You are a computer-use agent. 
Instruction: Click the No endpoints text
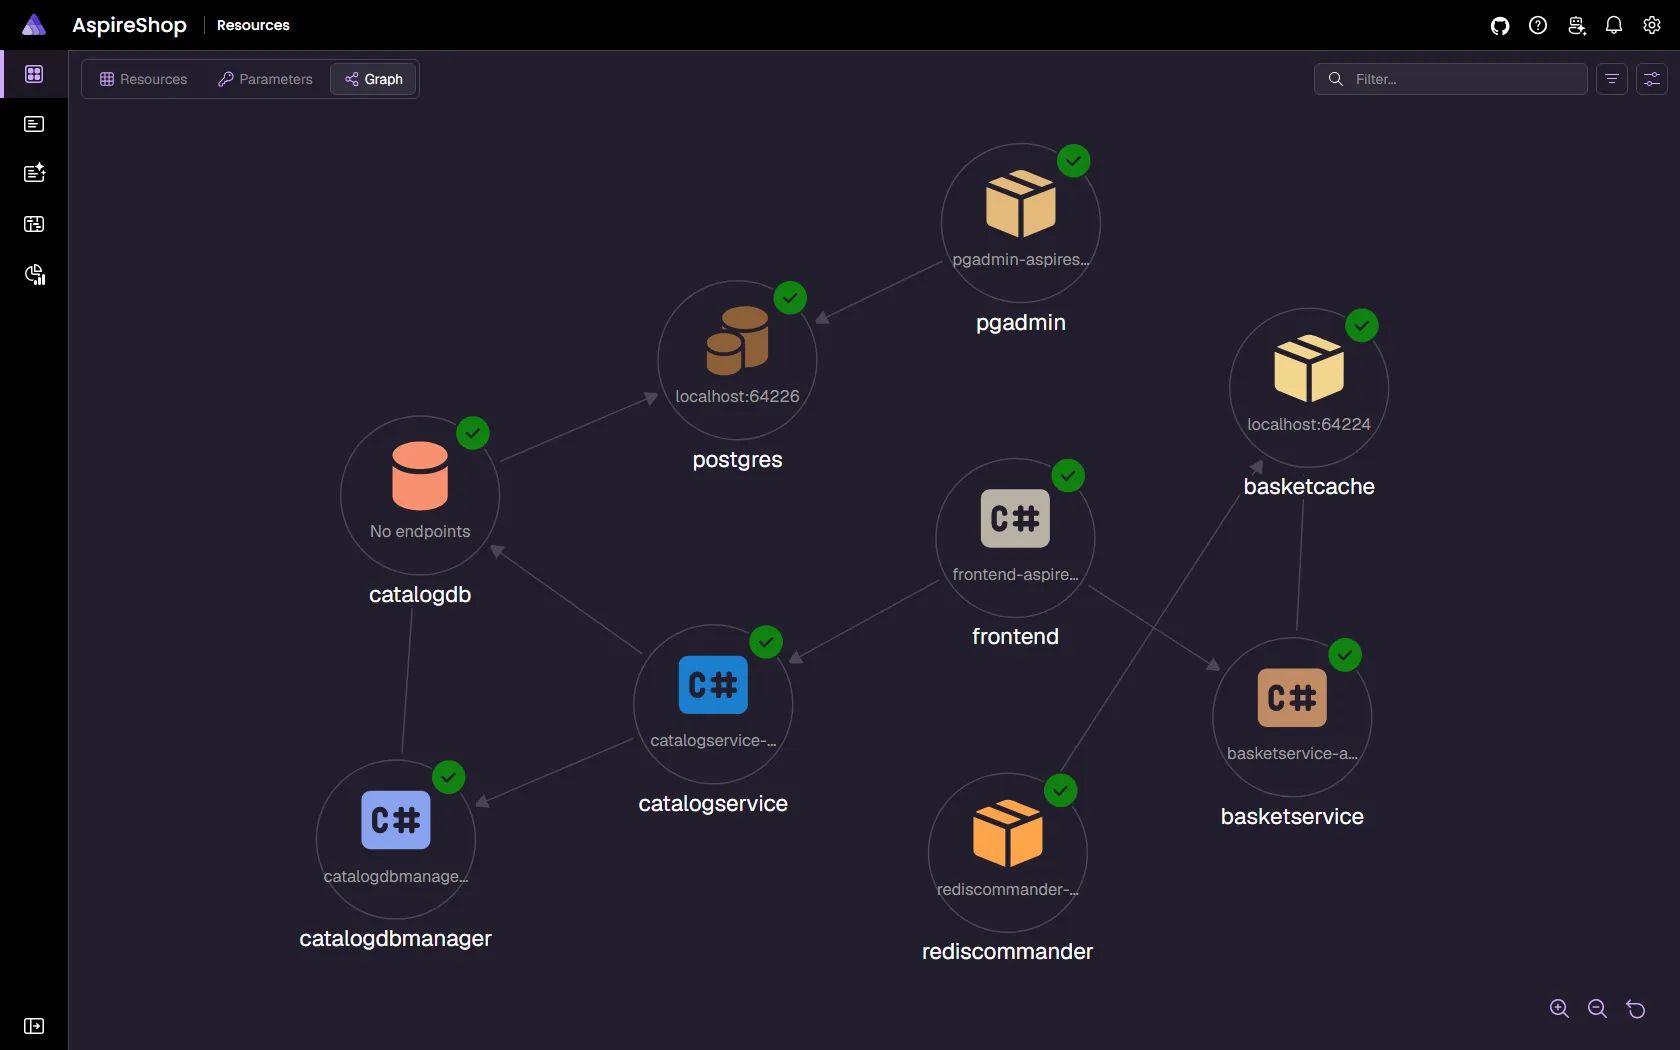(x=420, y=531)
